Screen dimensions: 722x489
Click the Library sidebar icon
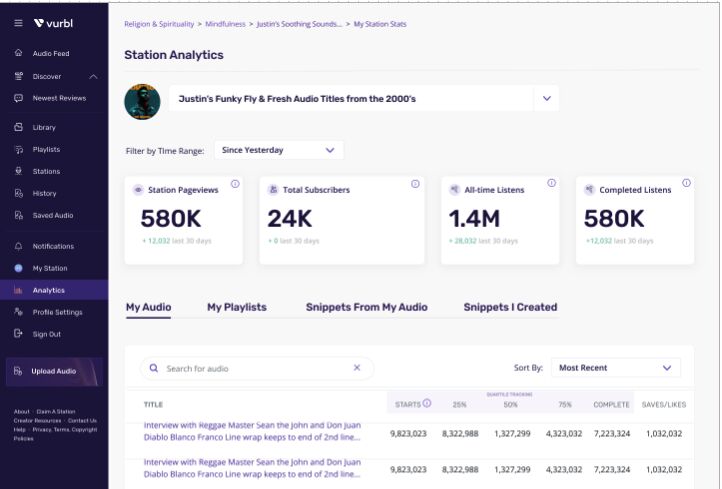click(x=18, y=127)
